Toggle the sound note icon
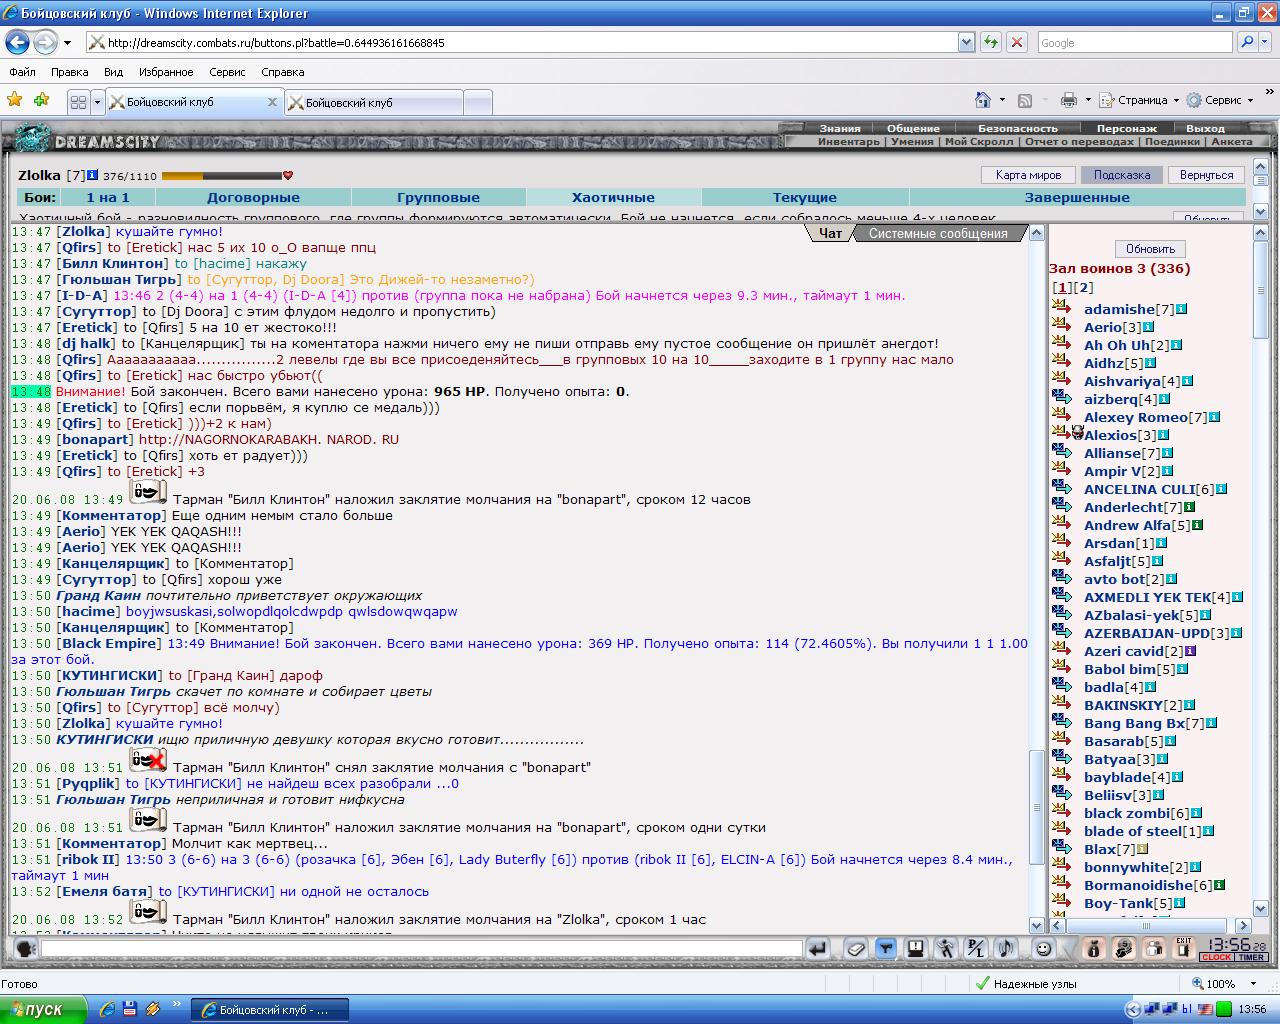This screenshot has height=1024, width=1280. [x=1005, y=948]
